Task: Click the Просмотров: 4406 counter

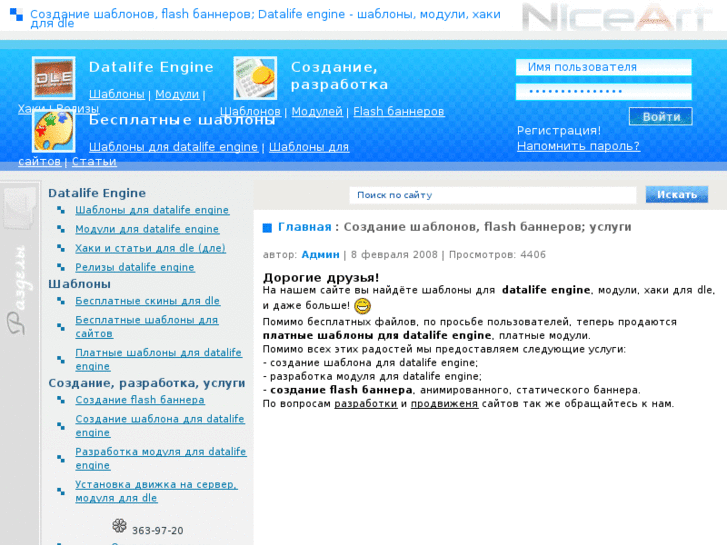Action: (497, 255)
